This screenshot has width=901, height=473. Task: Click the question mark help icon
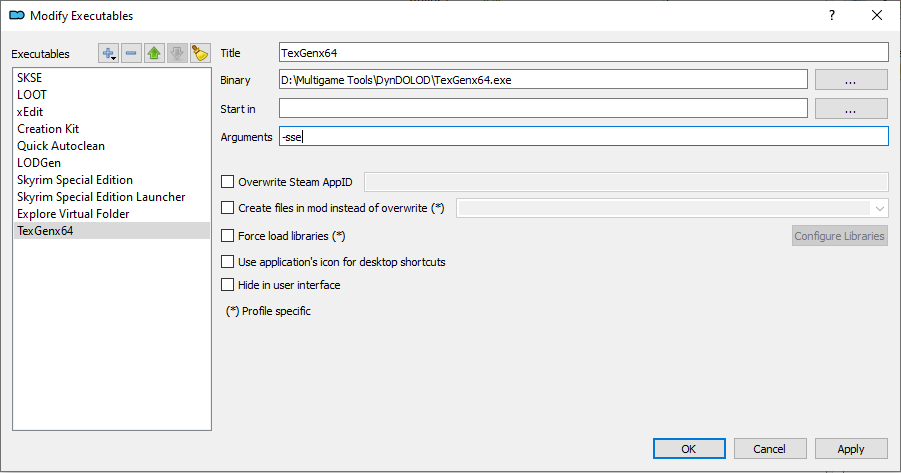[x=832, y=15]
